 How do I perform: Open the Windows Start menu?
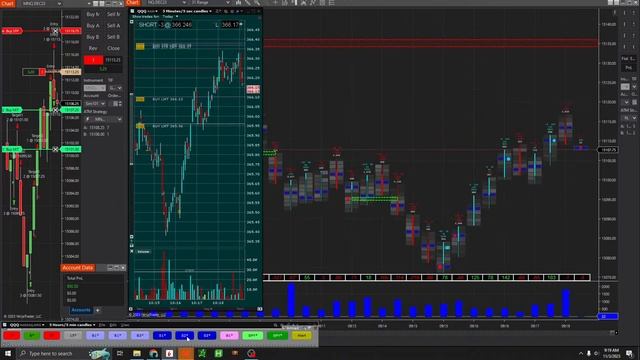[x=8, y=353]
